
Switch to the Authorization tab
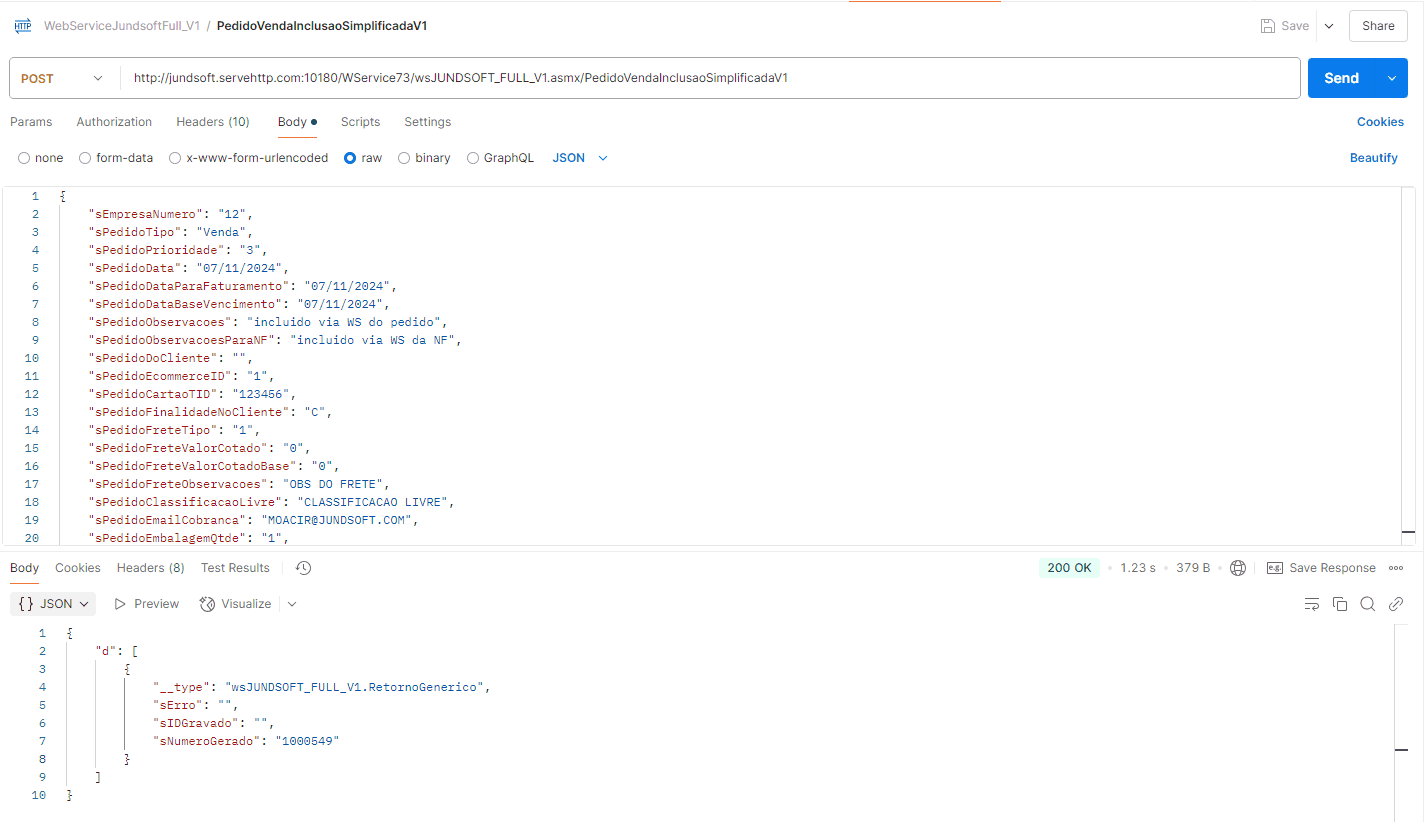[114, 122]
